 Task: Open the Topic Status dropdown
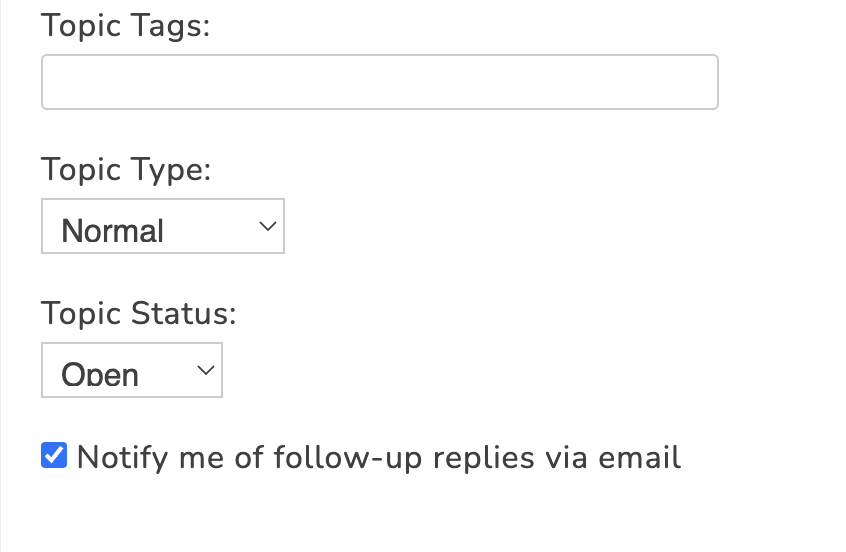click(x=131, y=370)
